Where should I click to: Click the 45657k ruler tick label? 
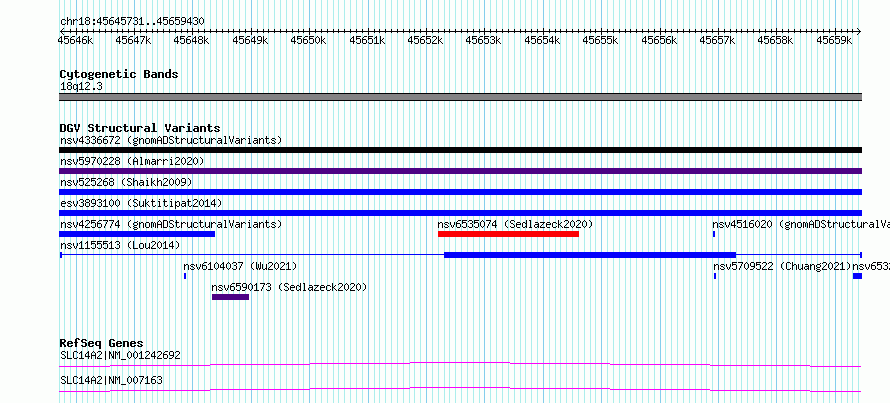tap(717, 40)
